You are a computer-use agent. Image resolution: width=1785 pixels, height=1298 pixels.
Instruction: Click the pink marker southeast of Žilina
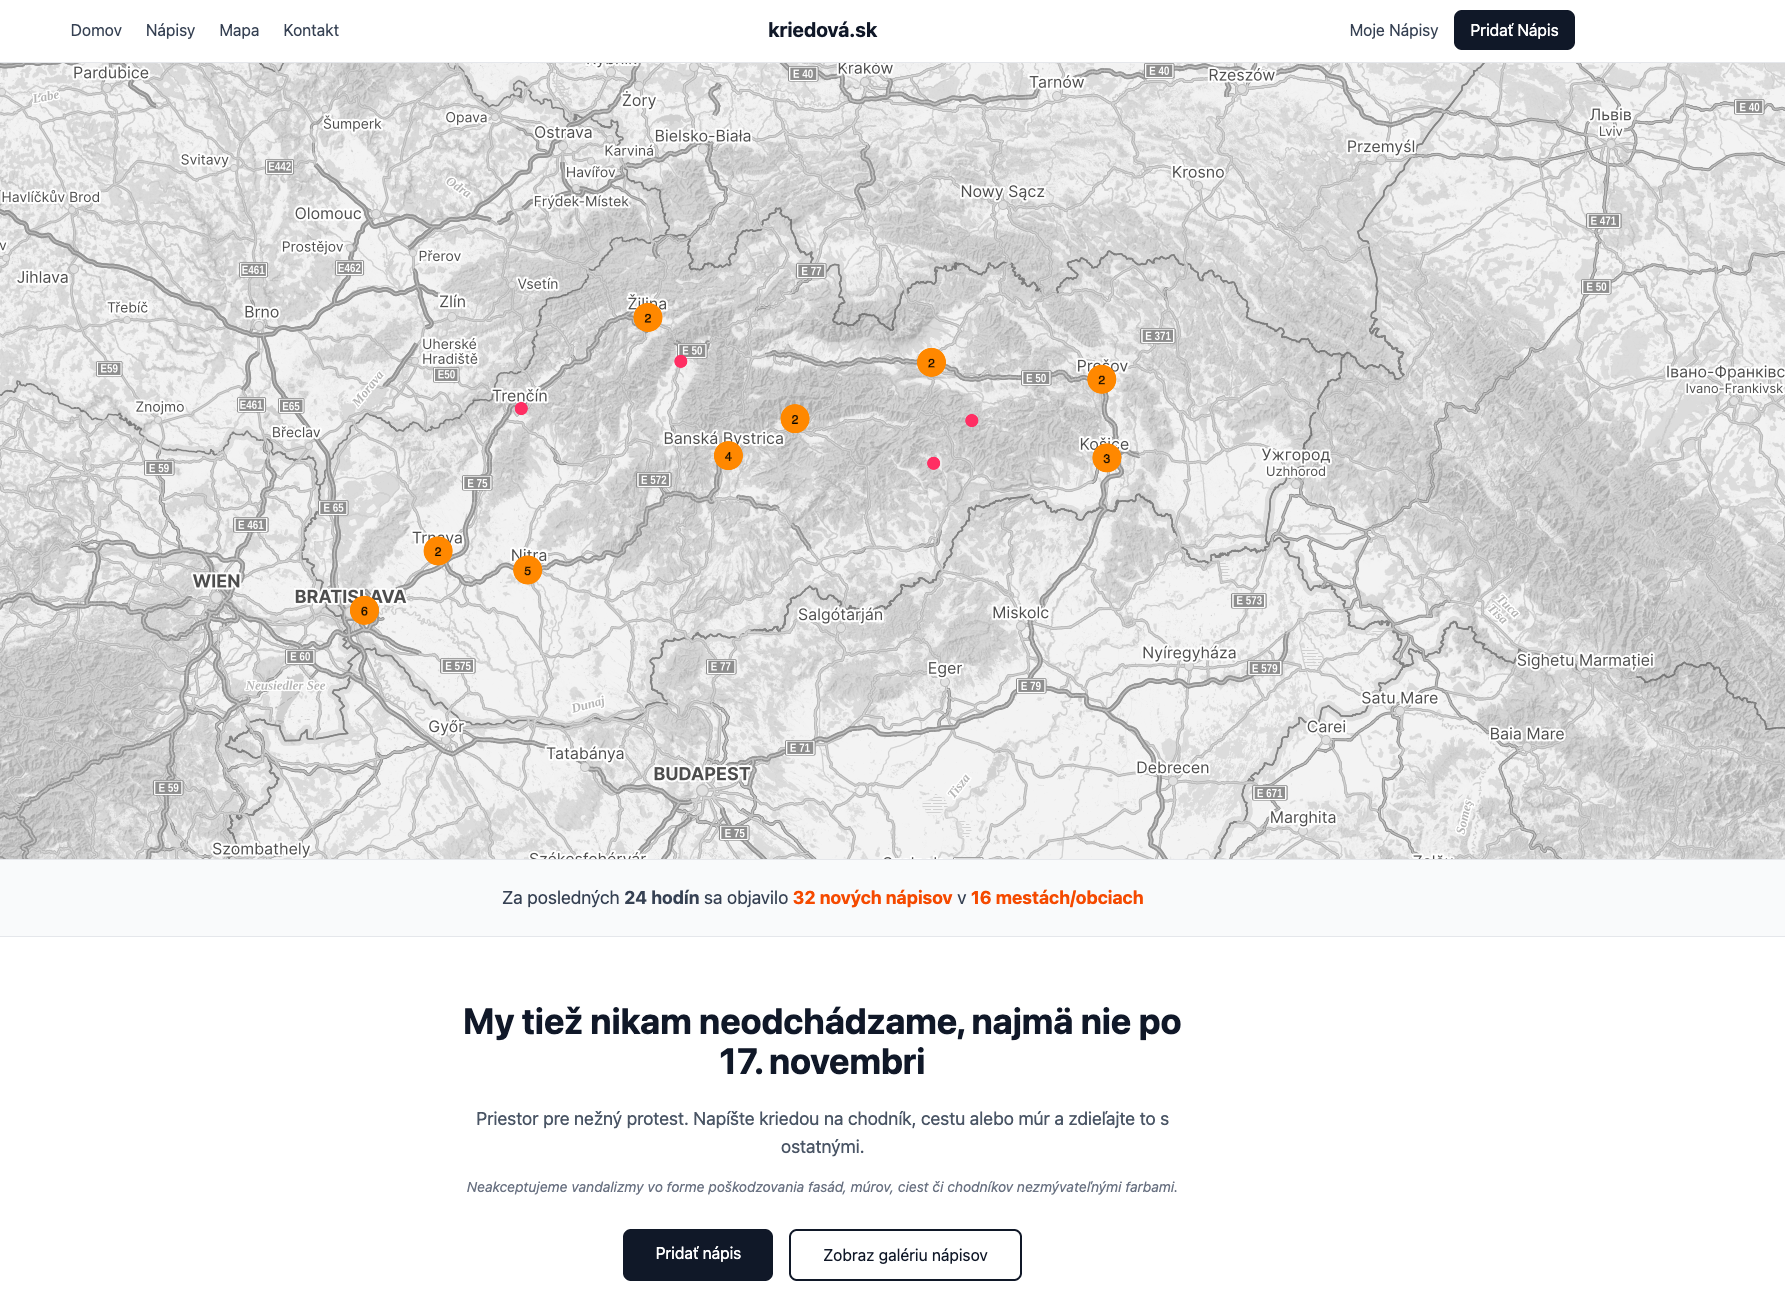tap(681, 362)
